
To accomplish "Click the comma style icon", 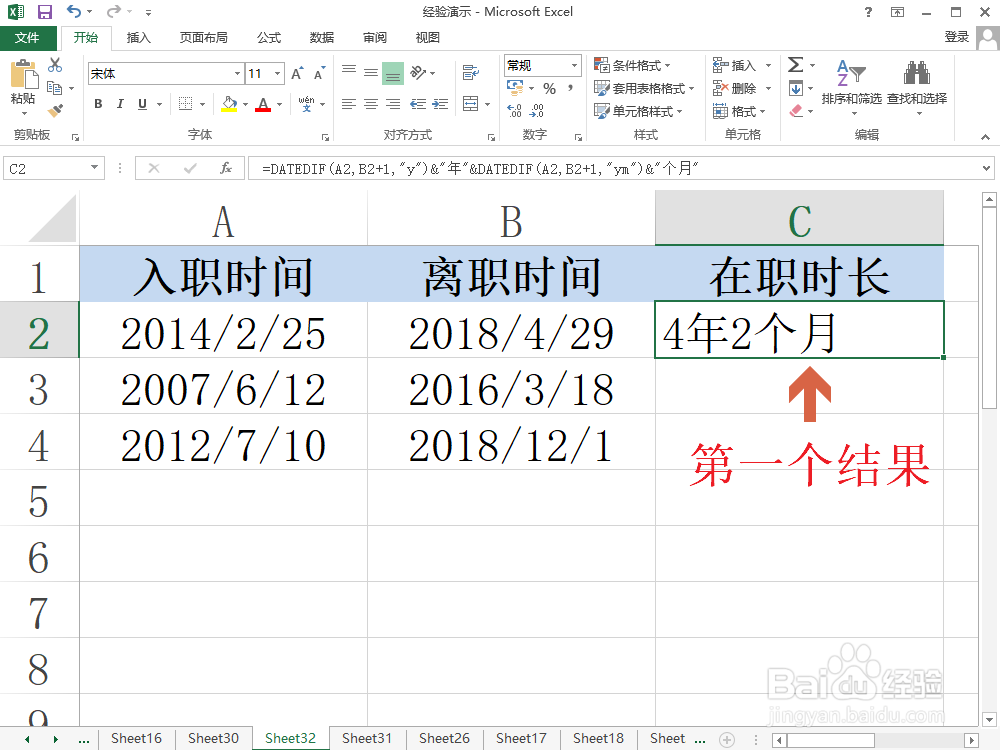I will pos(571,89).
